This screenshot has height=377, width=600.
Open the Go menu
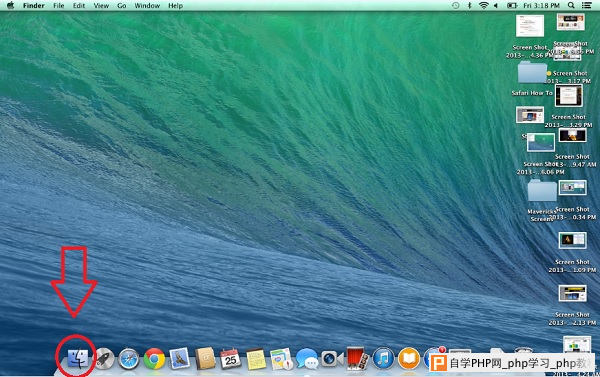[122, 6]
